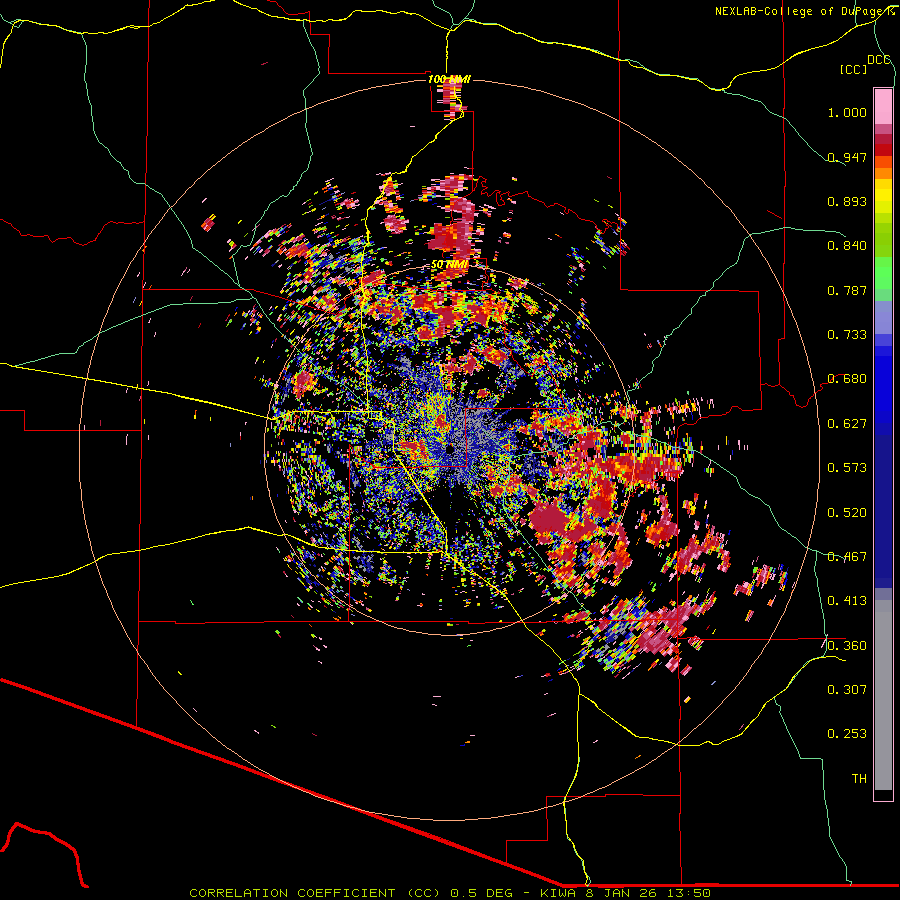900x900 pixels.
Task: Pick the bright green color bar segment above 0.787
Action: click(x=883, y=273)
